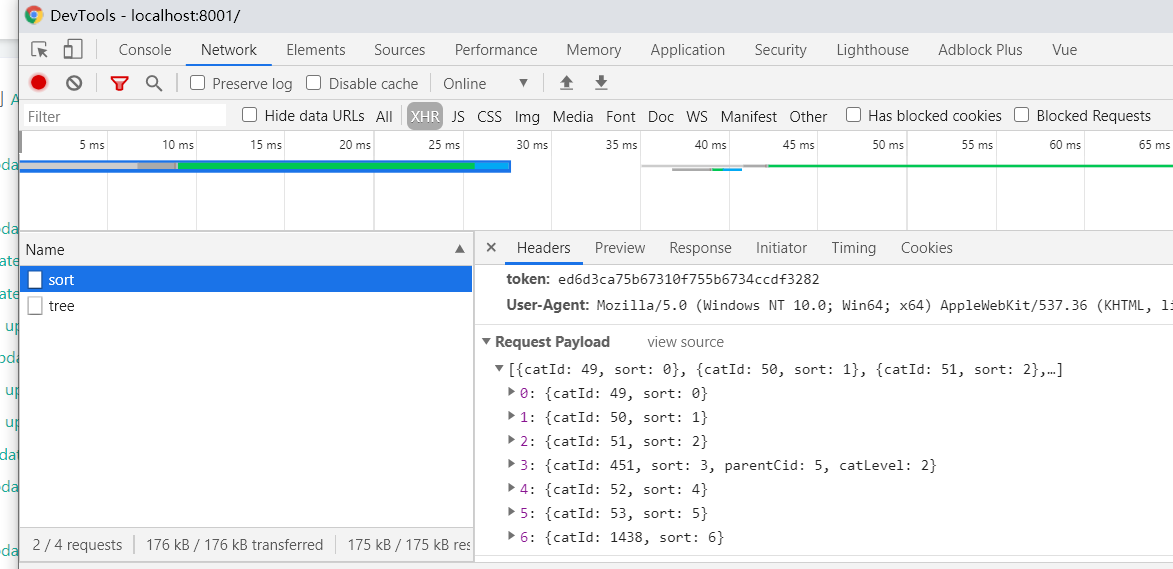
Task: Click view source link for payload
Action: 685,342
